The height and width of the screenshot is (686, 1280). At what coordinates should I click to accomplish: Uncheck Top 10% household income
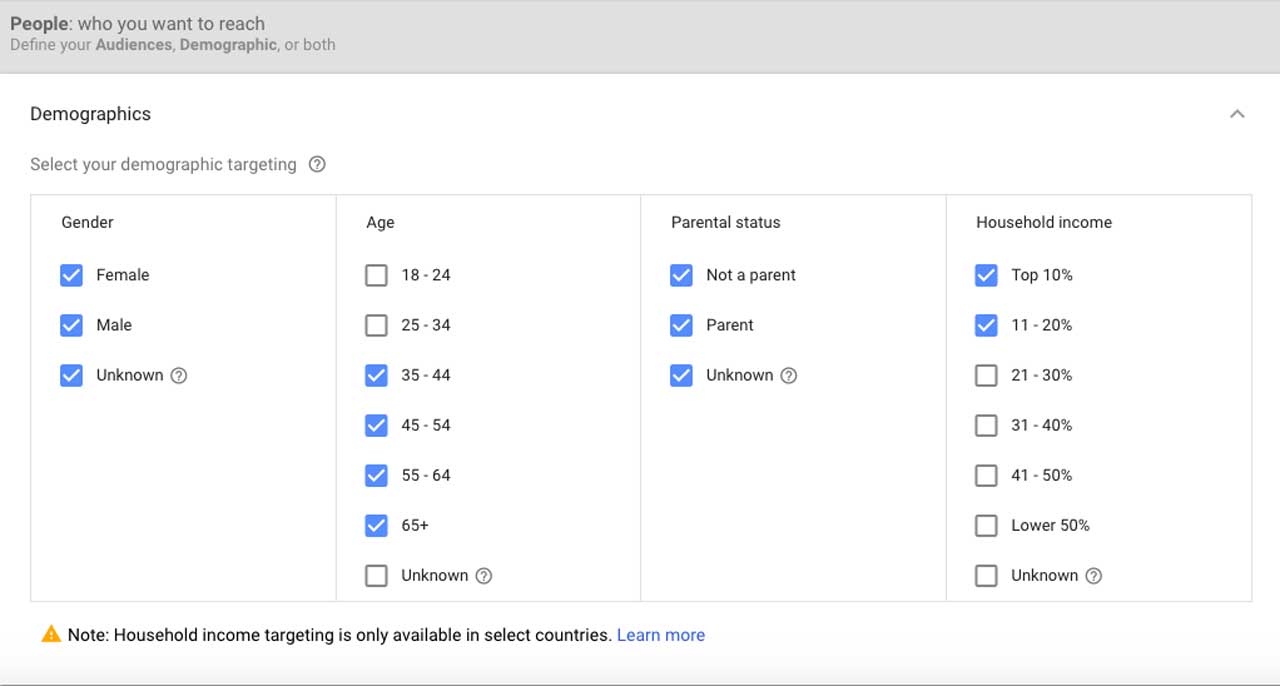point(986,275)
